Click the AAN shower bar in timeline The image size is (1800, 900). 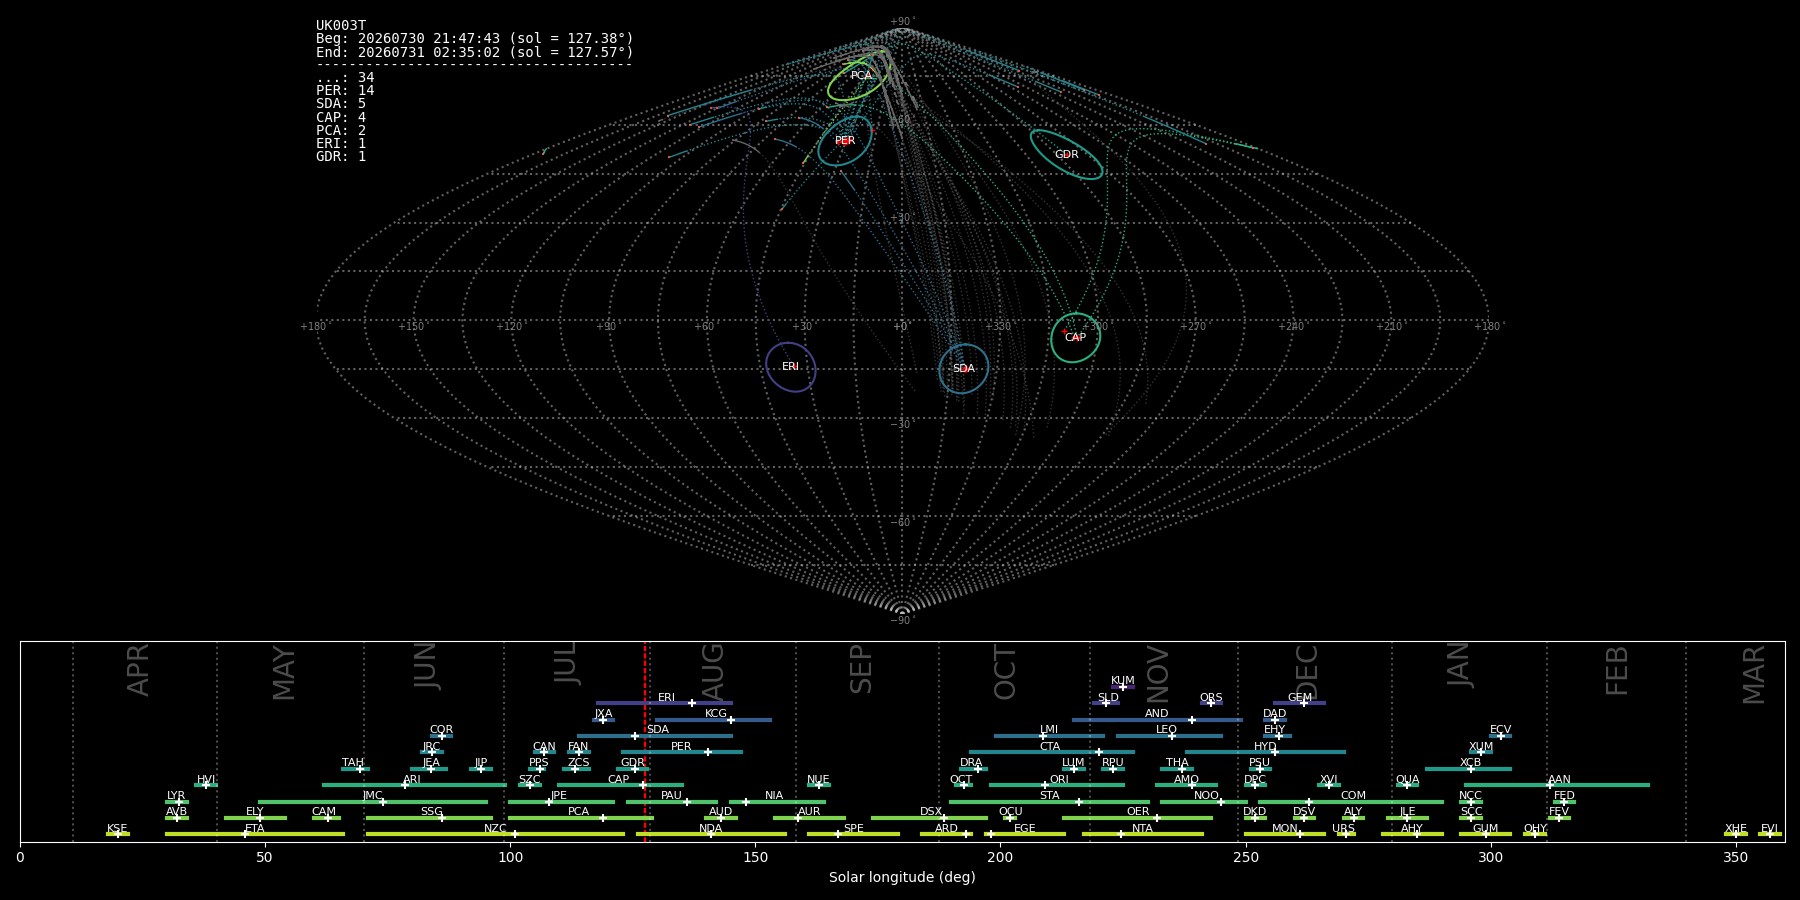(1557, 785)
